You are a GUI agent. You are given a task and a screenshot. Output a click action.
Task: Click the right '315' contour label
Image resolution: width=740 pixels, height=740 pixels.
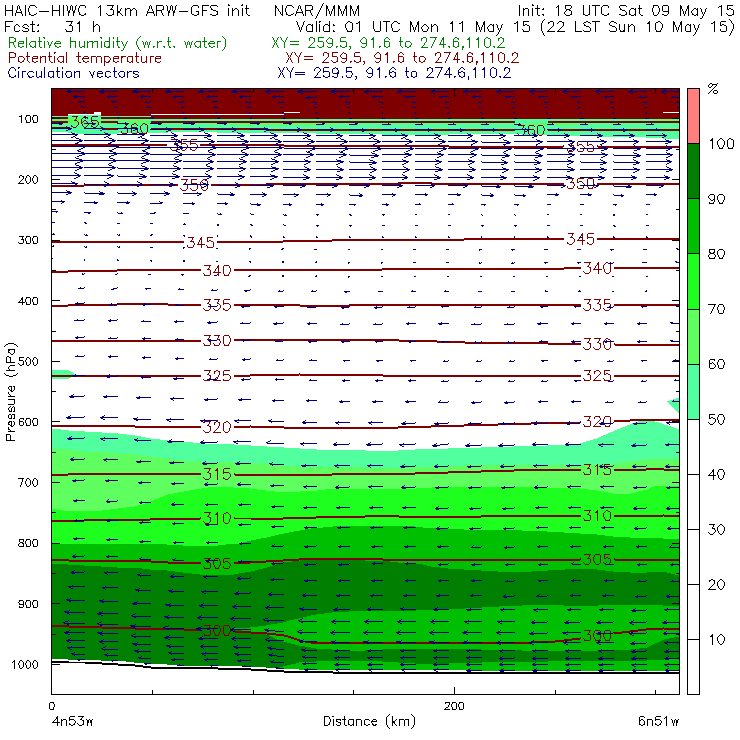[597, 470]
